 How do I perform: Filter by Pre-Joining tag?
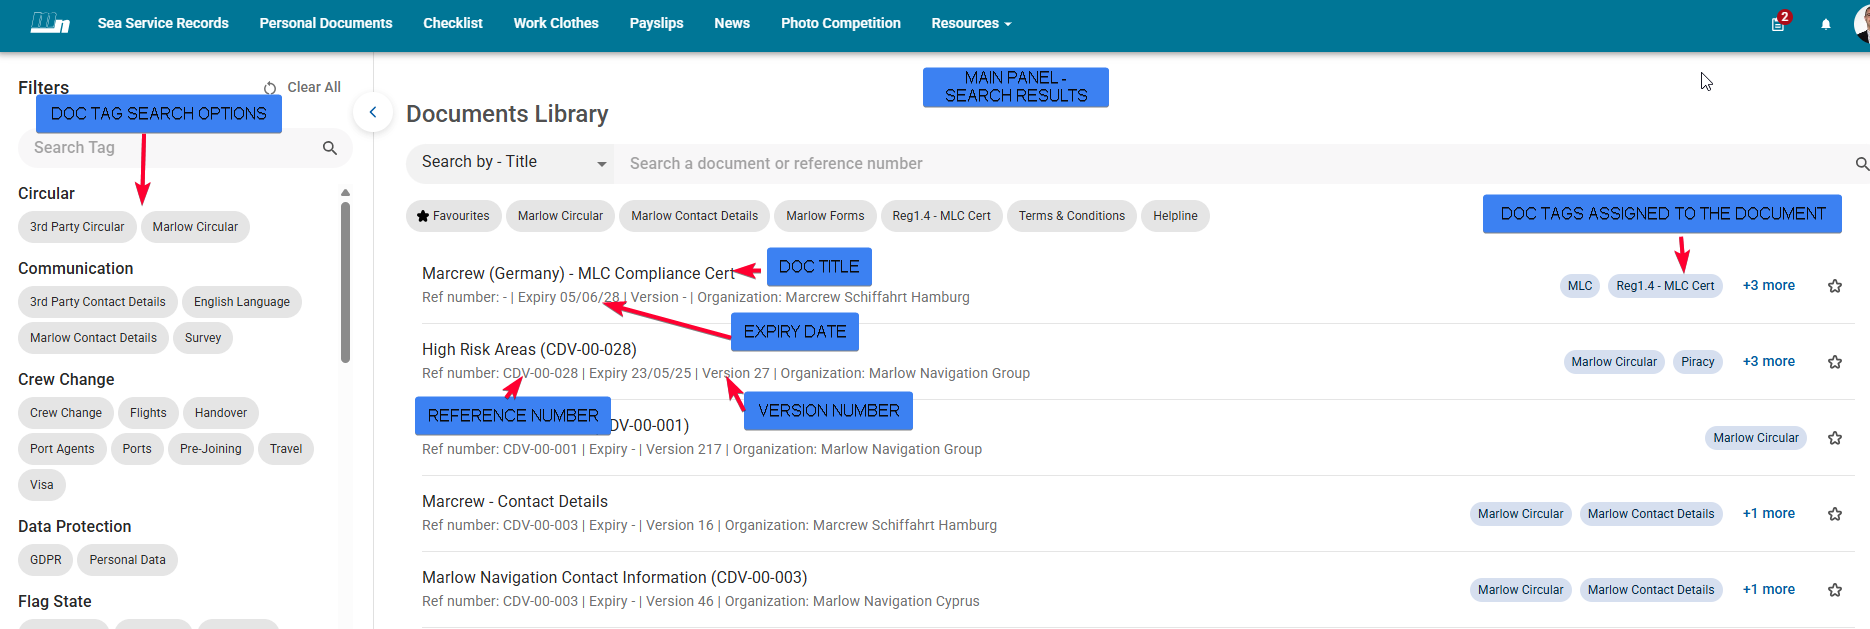tap(211, 449)
